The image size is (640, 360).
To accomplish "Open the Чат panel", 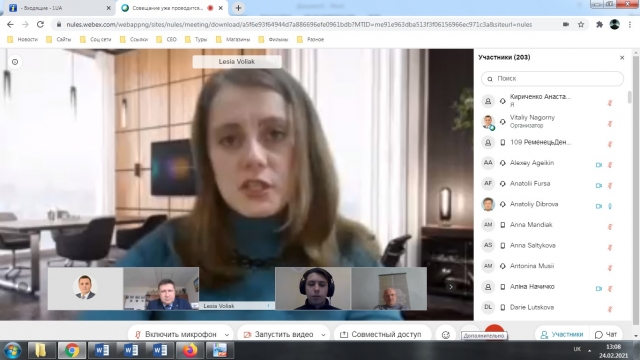I will tap(606, 334).
